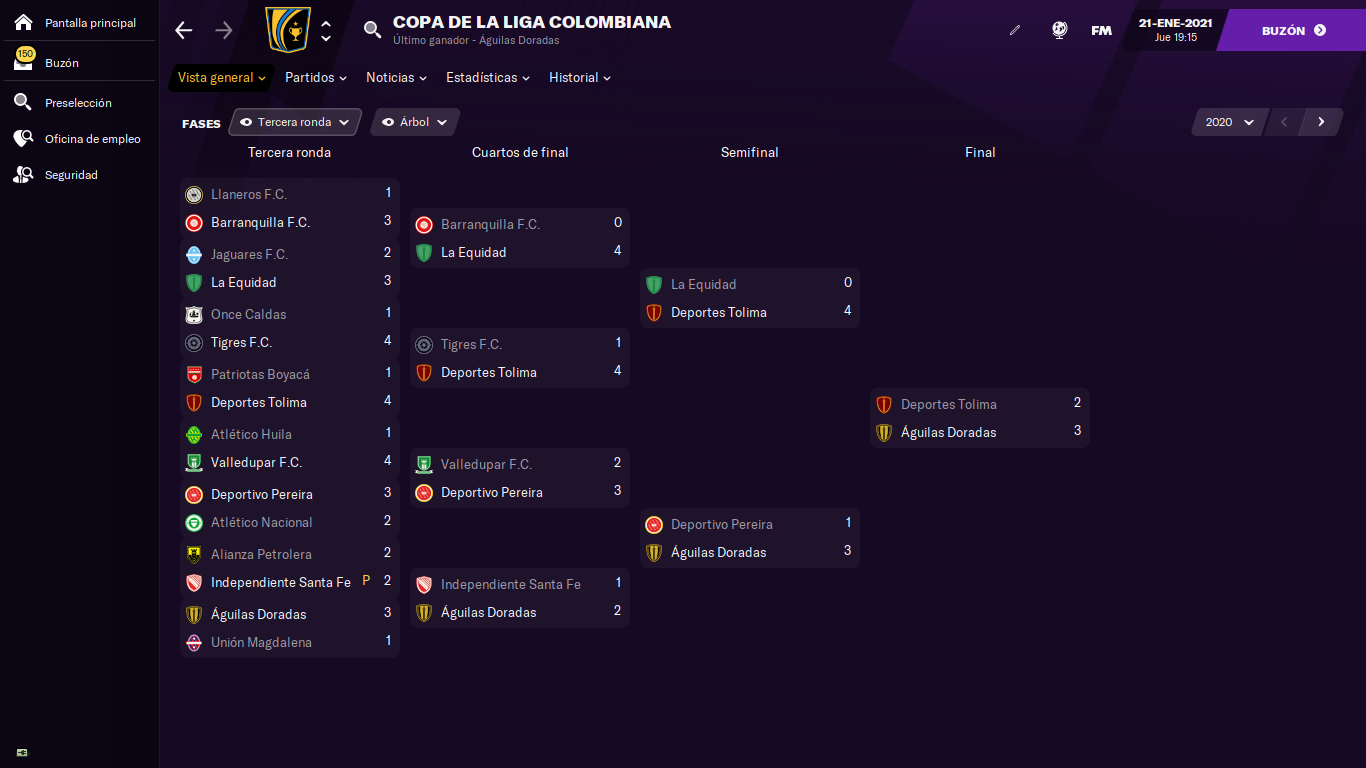1366x768 pixels.
Task: Click the date and time display
Action: [1175, 30]
